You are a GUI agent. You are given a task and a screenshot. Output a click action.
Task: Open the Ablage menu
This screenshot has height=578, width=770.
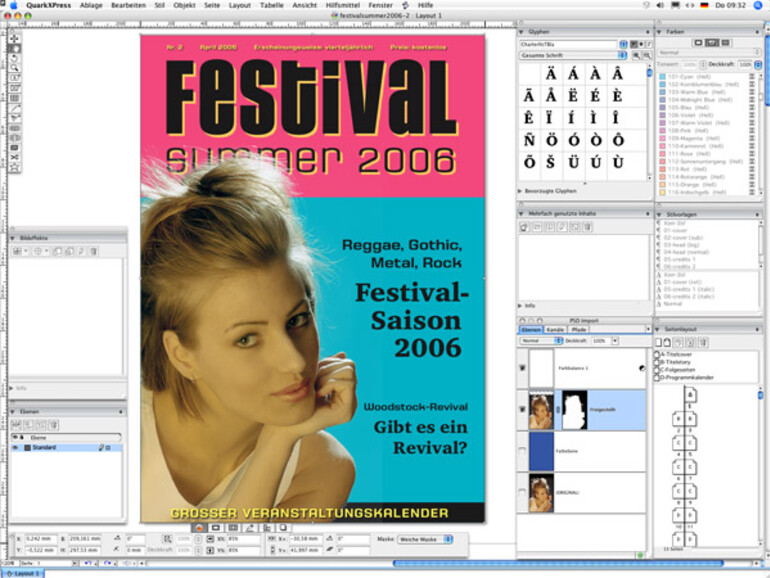click(91, 5)
